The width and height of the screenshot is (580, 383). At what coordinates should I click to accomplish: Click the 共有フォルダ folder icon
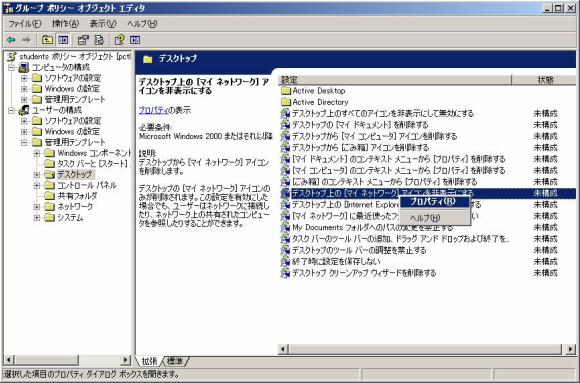pos(50,196)
